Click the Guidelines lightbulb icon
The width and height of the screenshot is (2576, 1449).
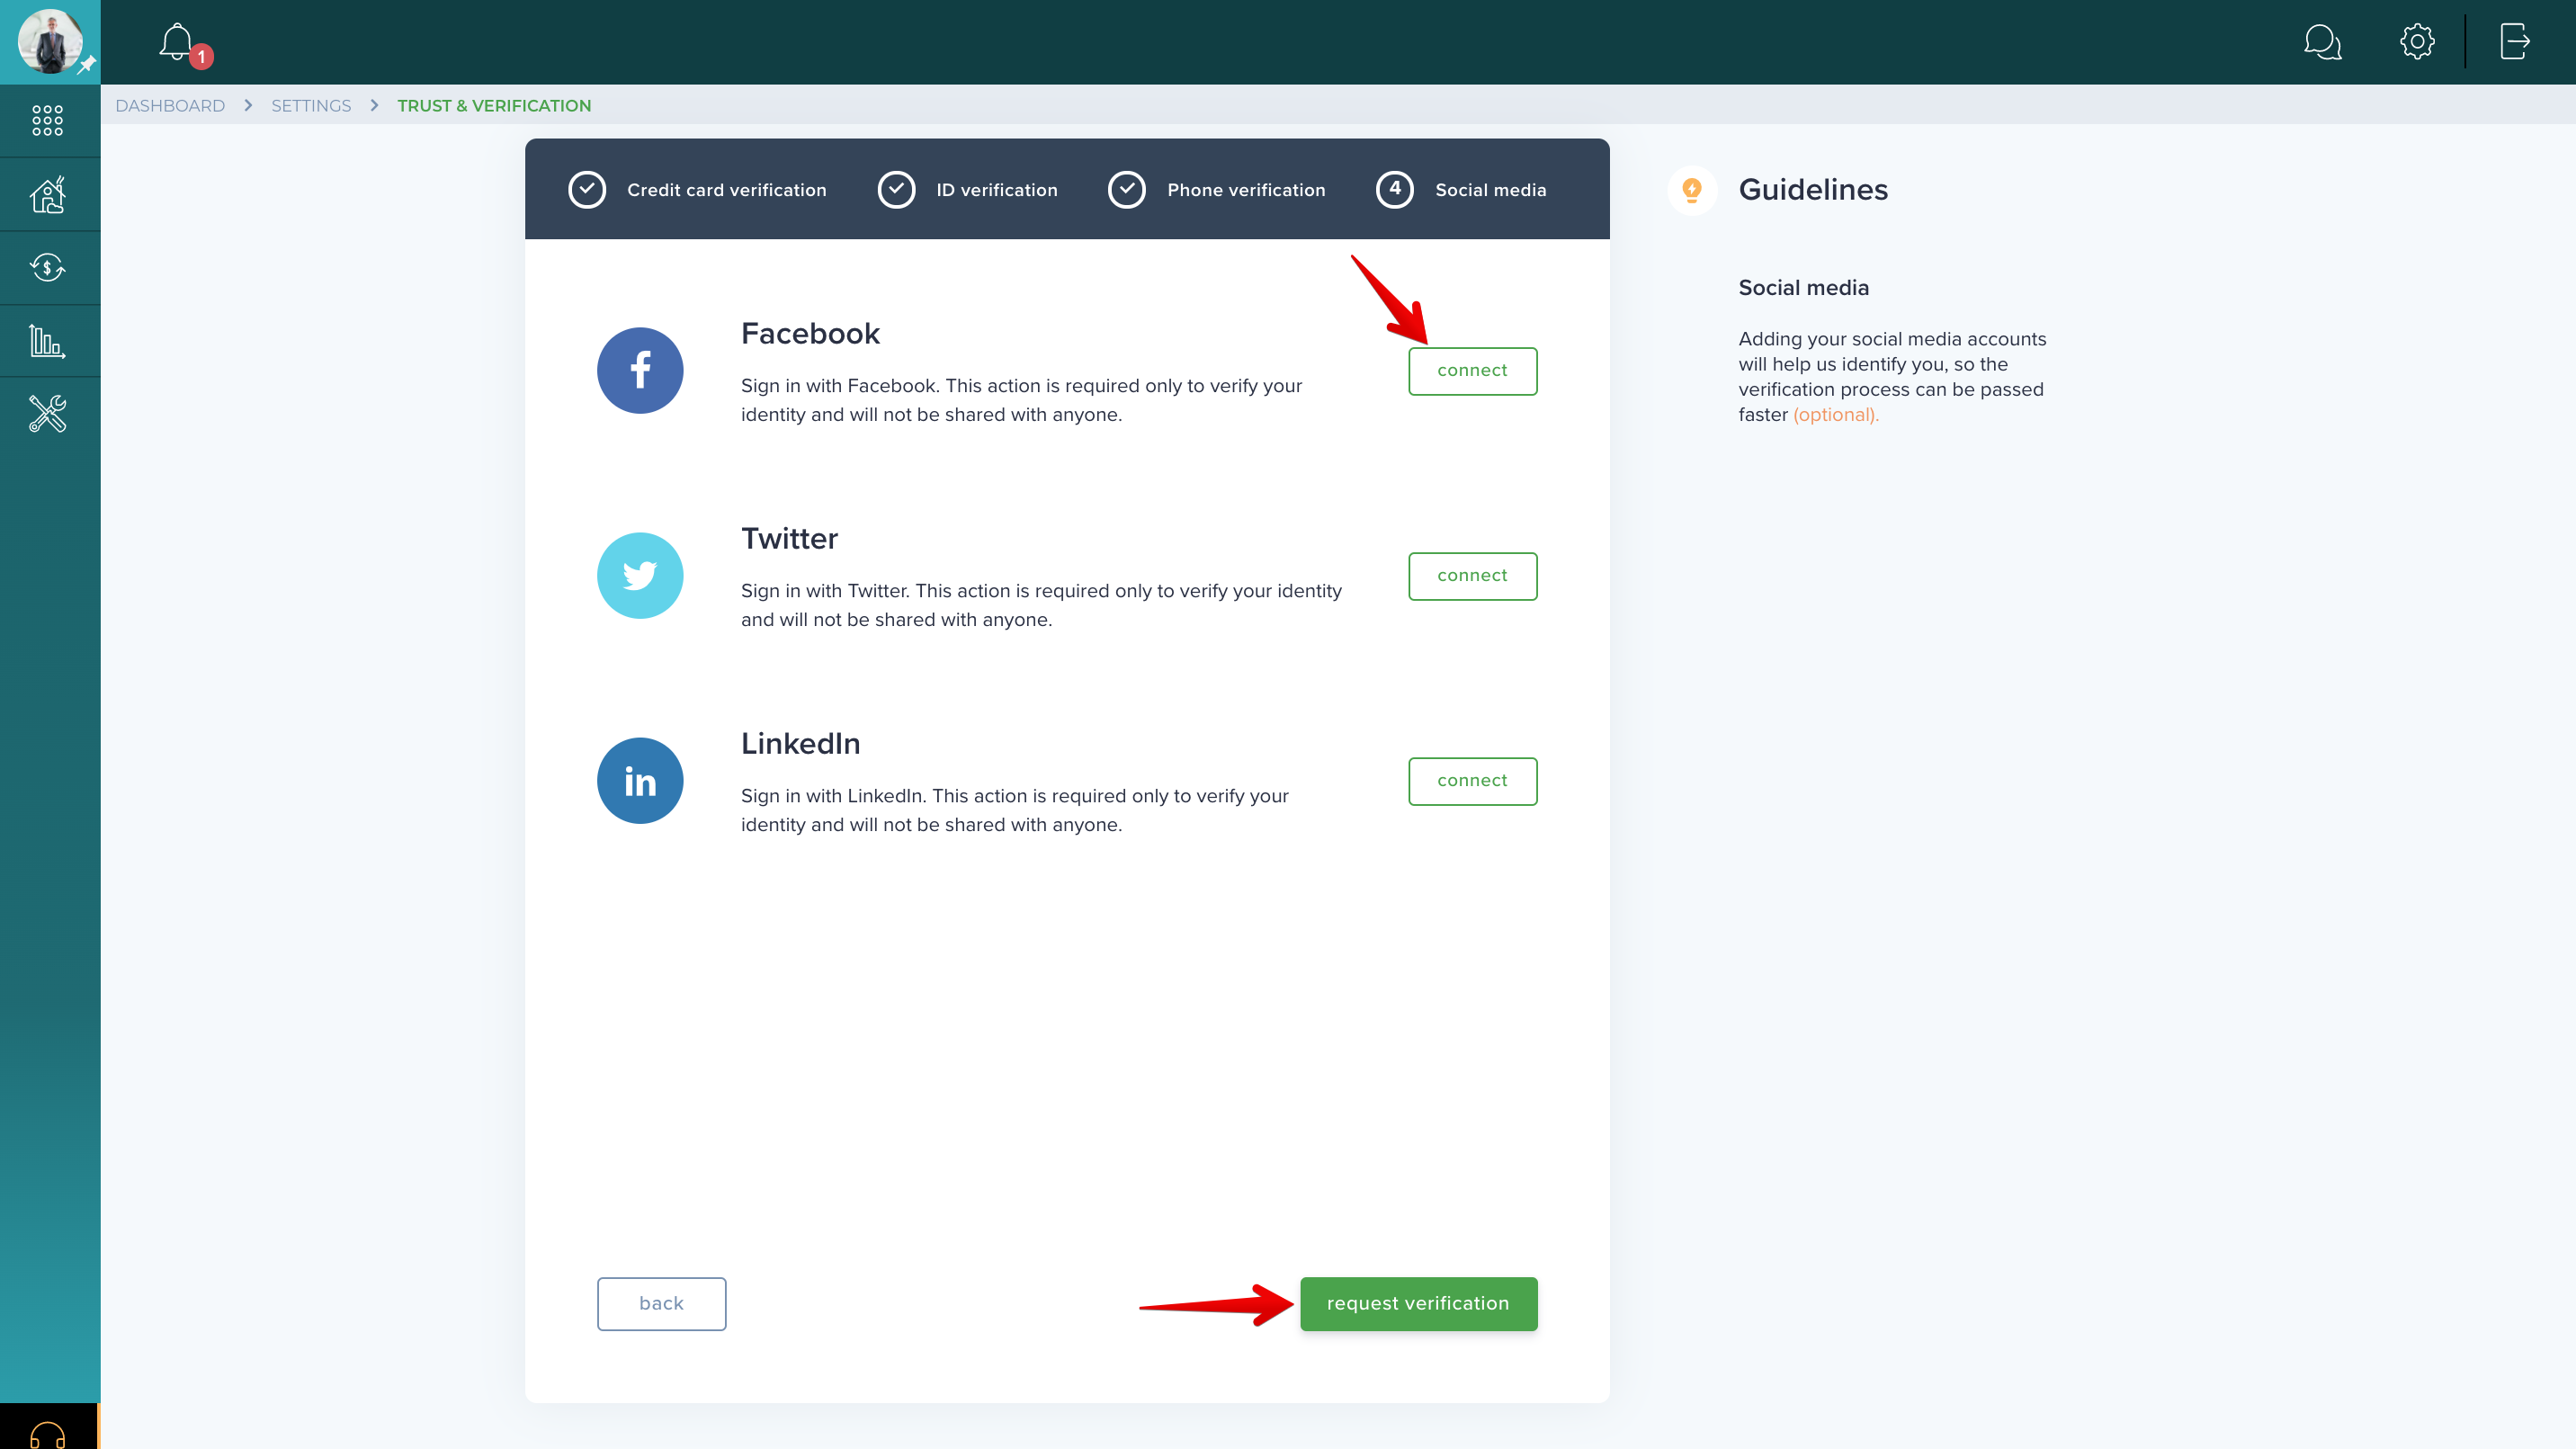pyautogui.click(x=1692, y=190)
